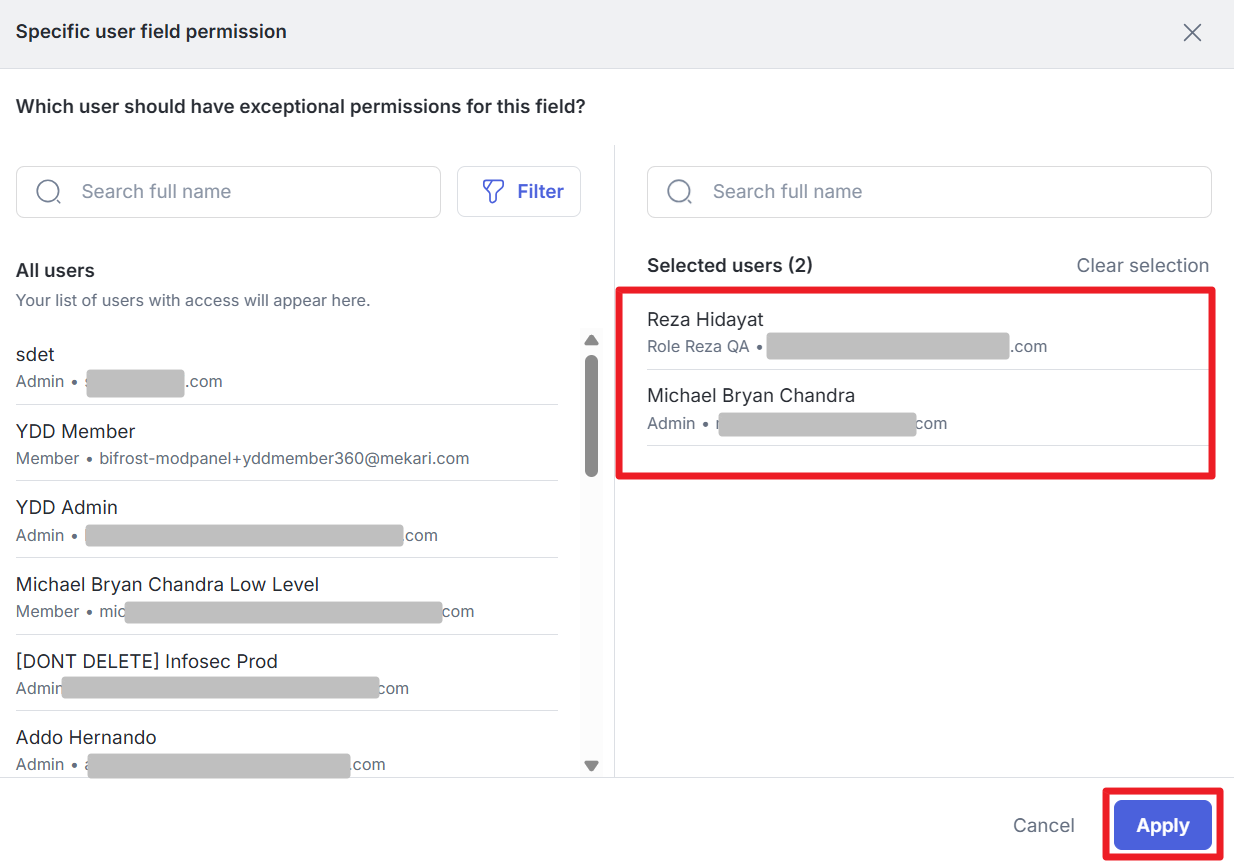1234x861 pixels.
Task: Focus the left Search full name field
Action: [250, 192]
